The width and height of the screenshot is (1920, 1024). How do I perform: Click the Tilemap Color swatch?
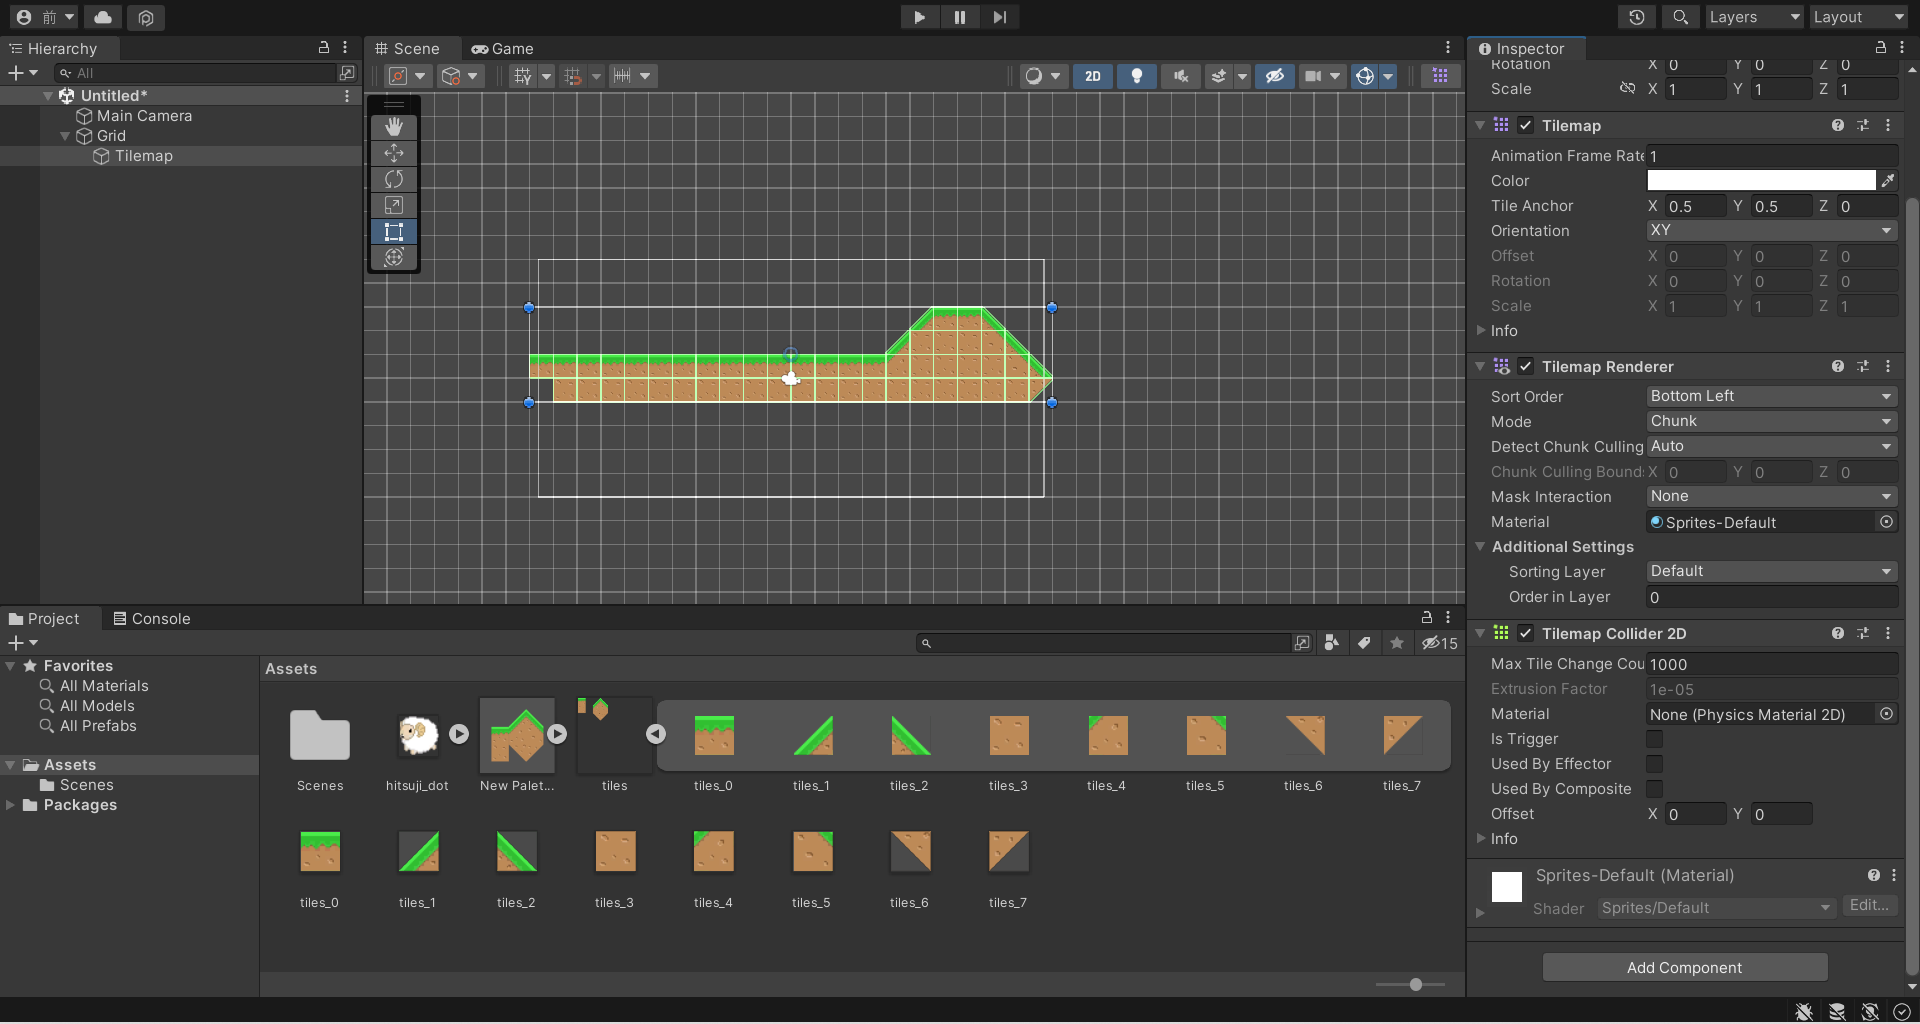(1760, 181)
